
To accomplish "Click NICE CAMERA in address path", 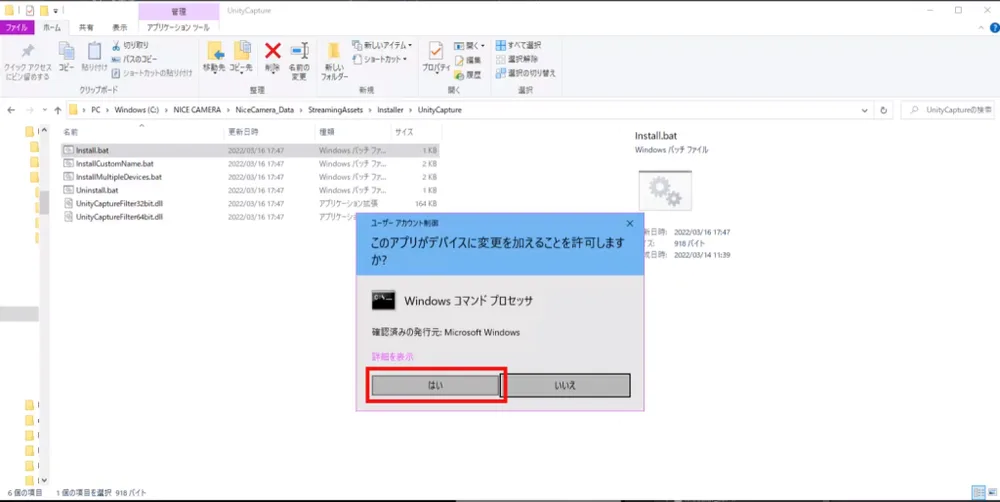I will coord(197,110).
